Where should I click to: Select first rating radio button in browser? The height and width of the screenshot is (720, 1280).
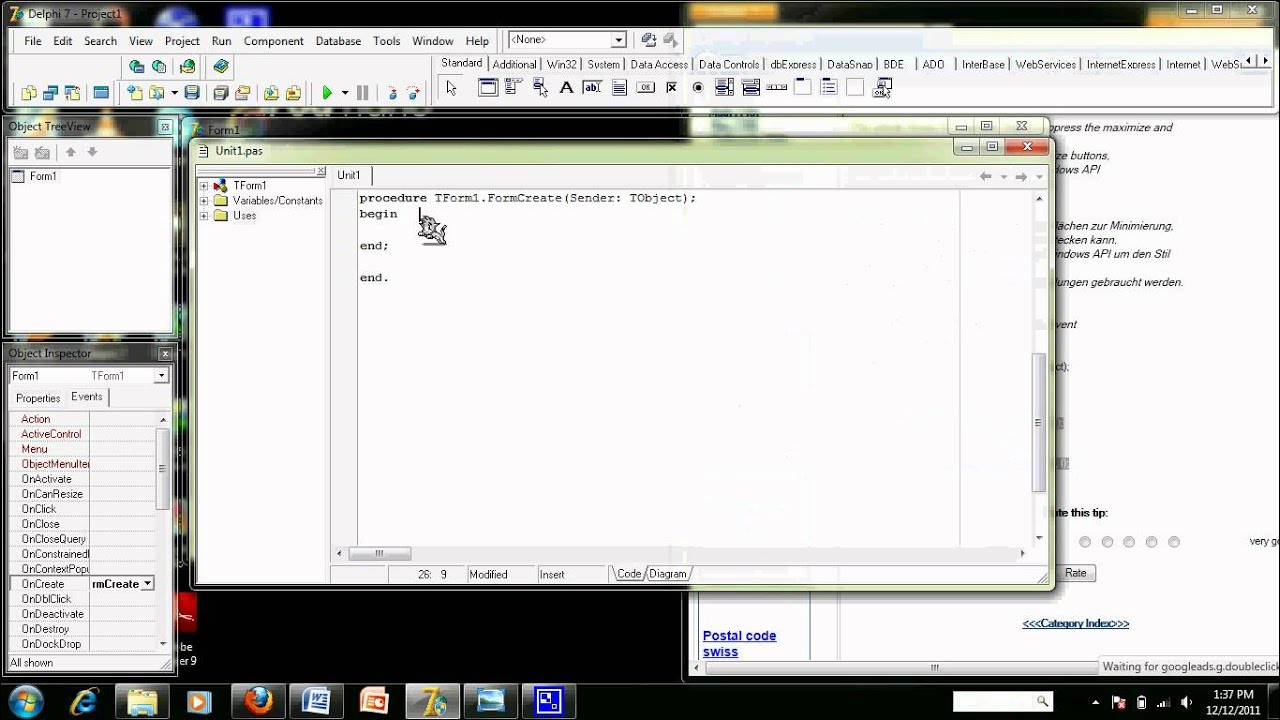coord(1085,542)
